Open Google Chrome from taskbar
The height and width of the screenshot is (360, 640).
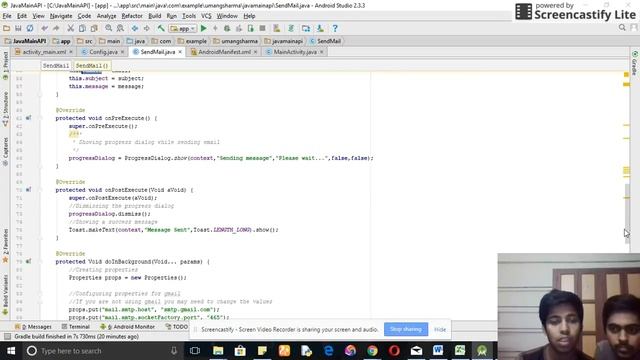pos(372,351)
